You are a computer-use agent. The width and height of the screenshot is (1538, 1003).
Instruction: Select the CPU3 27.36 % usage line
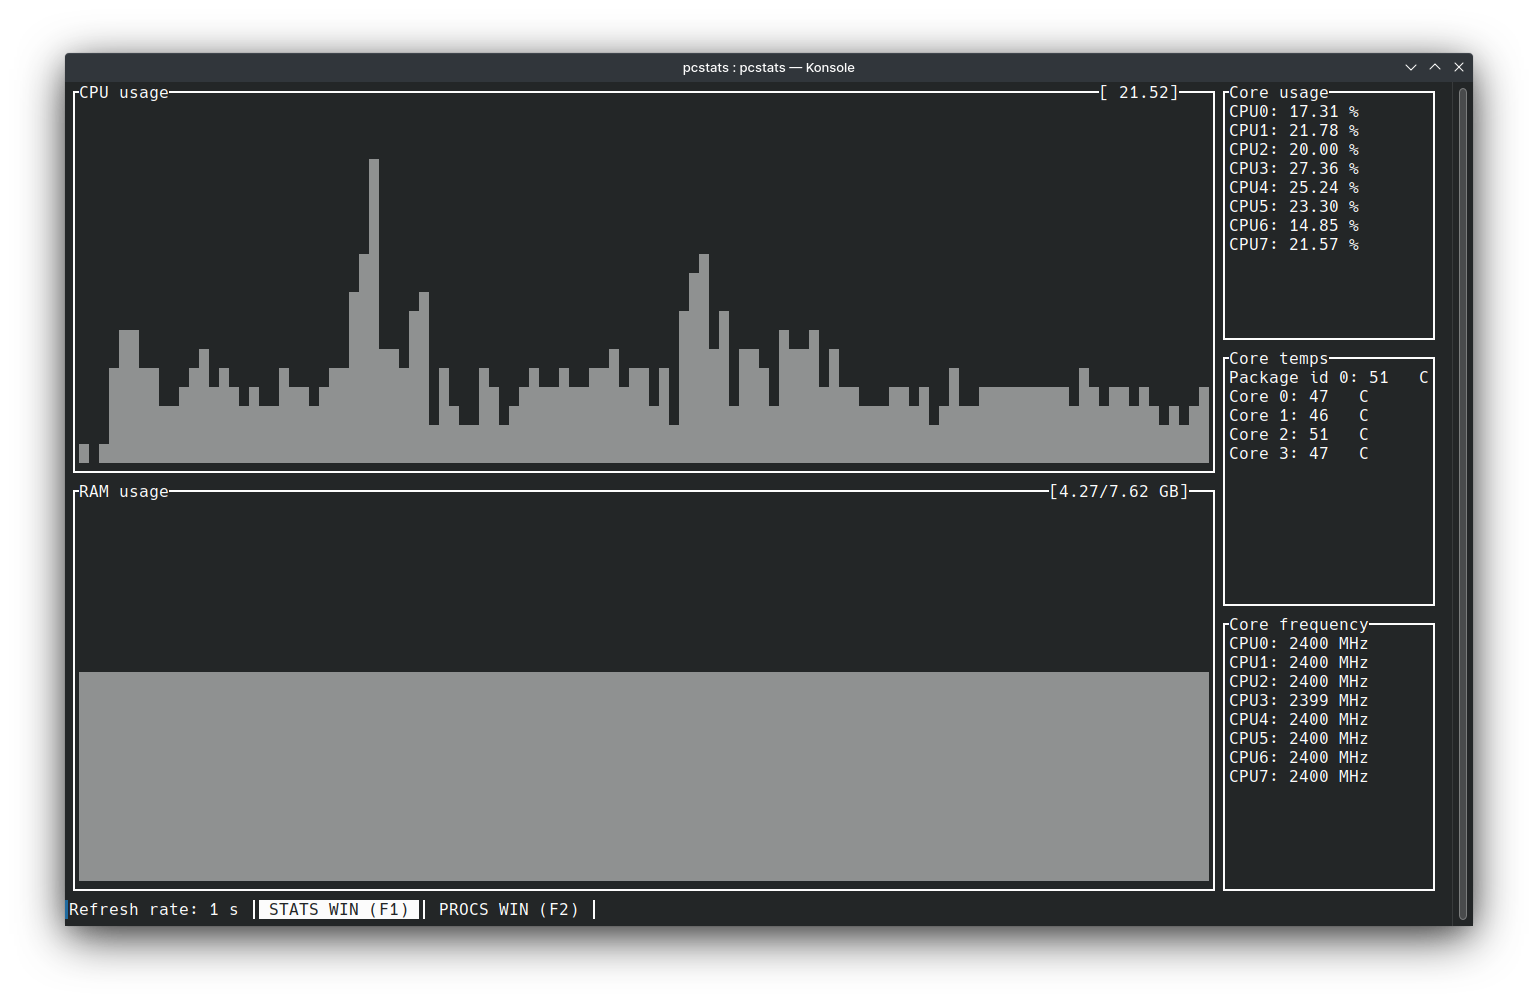pos(1293,168)
